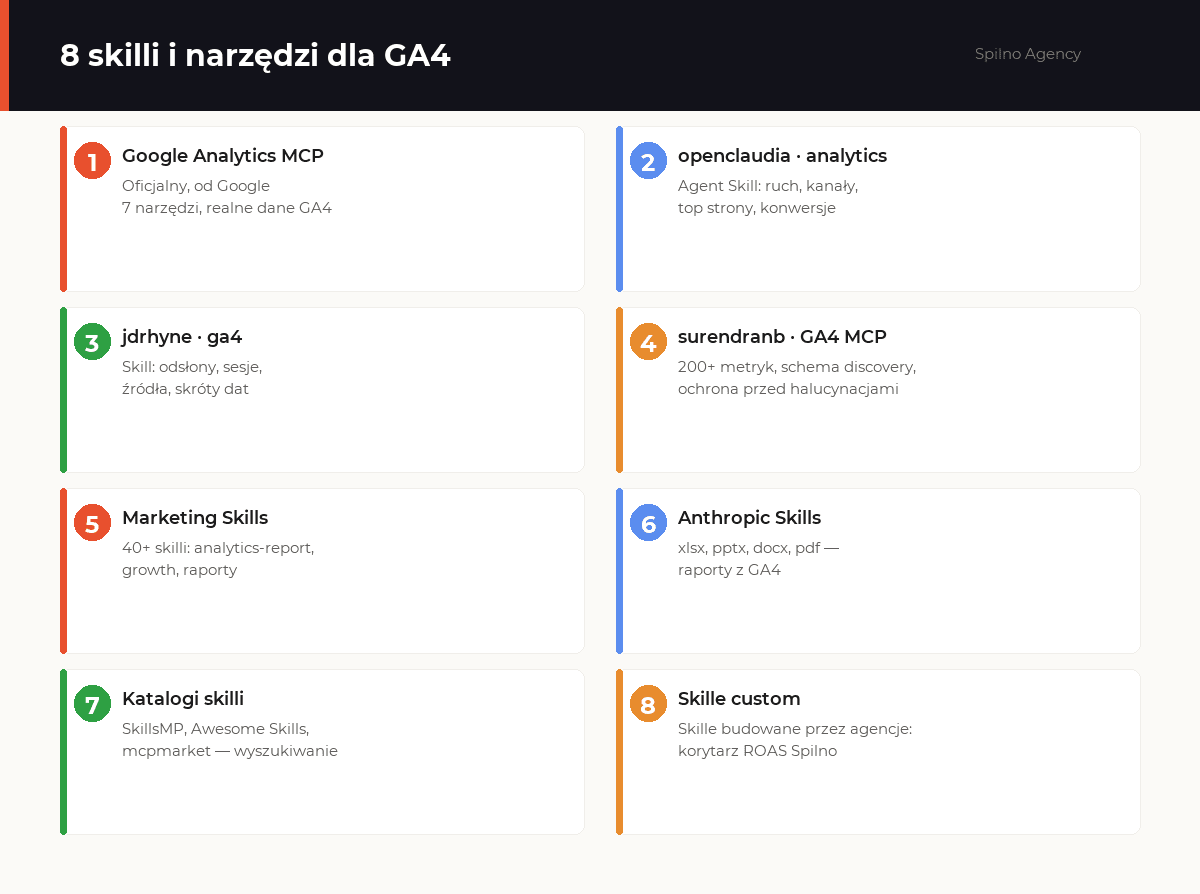The width and height of the screenshot is (1200, 894).
Task: Click the number 8 orange circle badge
Action: (648, 704)
